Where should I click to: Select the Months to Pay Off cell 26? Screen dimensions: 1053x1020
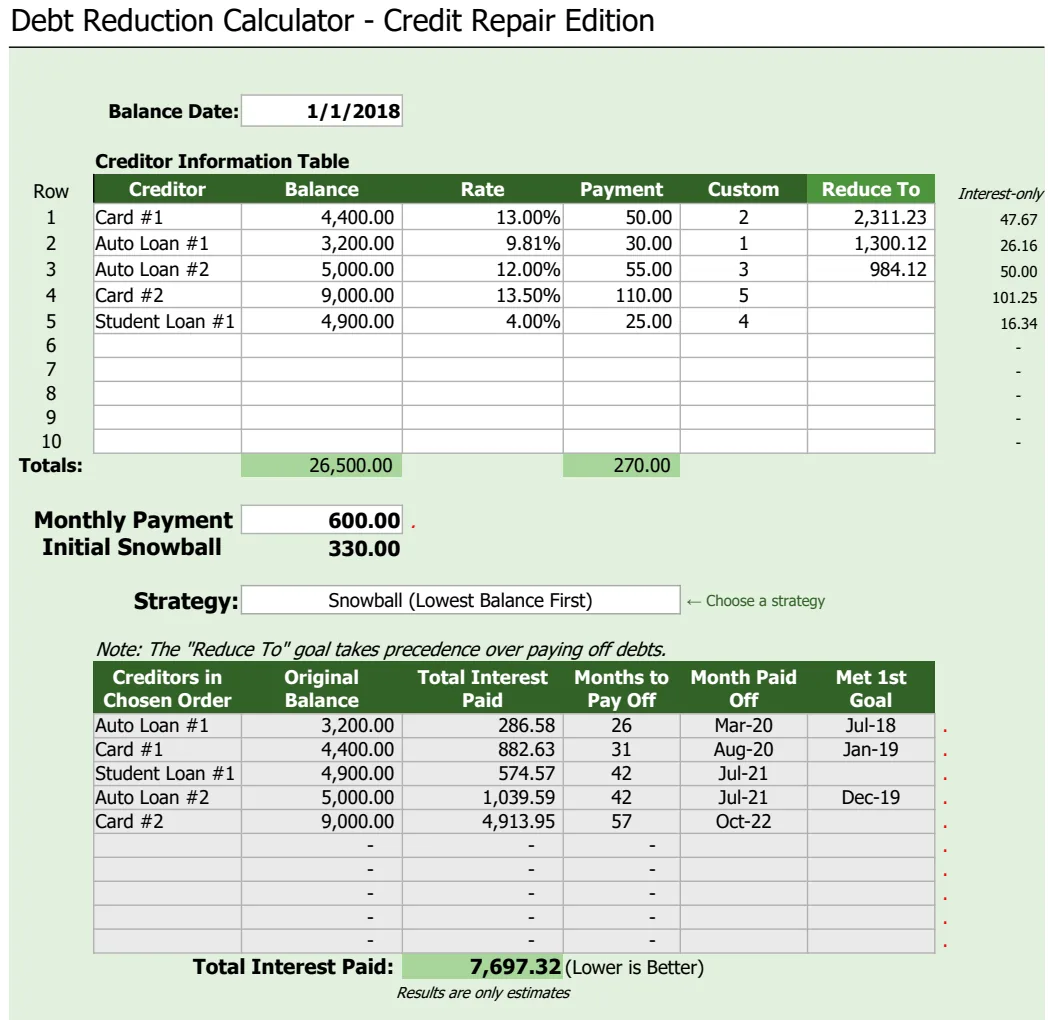click(622, 725)
